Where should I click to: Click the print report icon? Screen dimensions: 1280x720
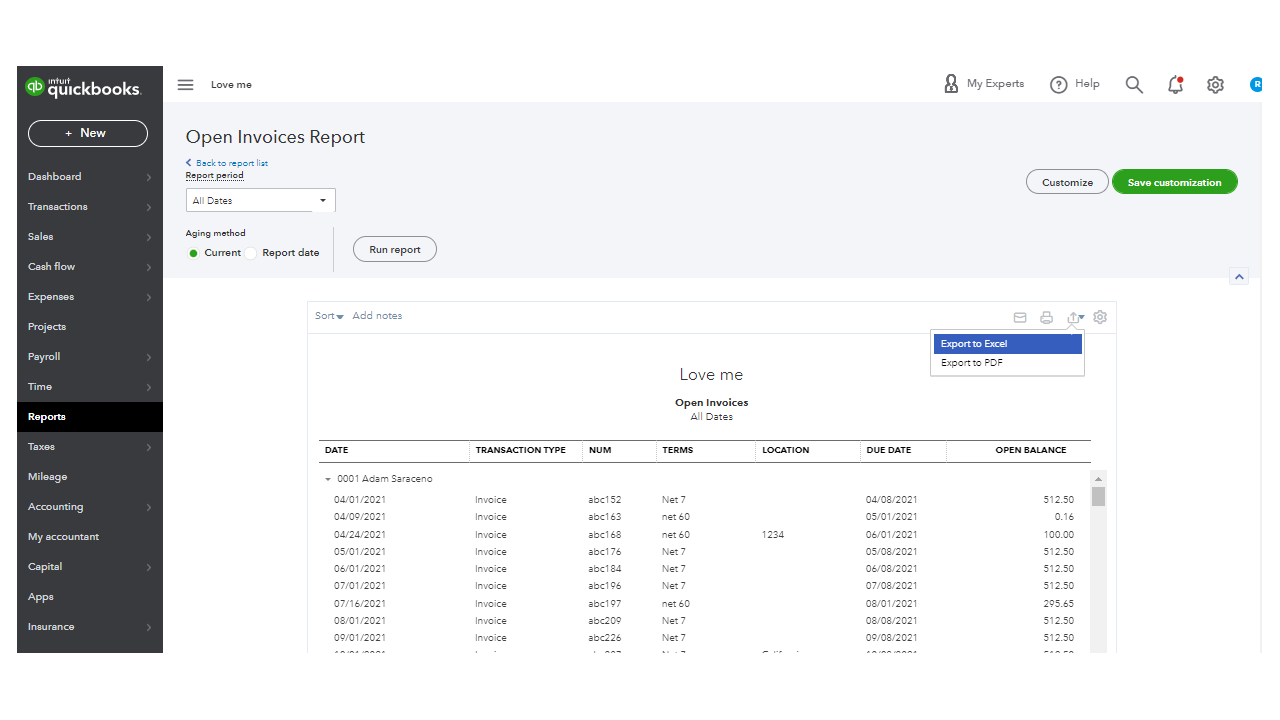click(x=1046, y=317)
